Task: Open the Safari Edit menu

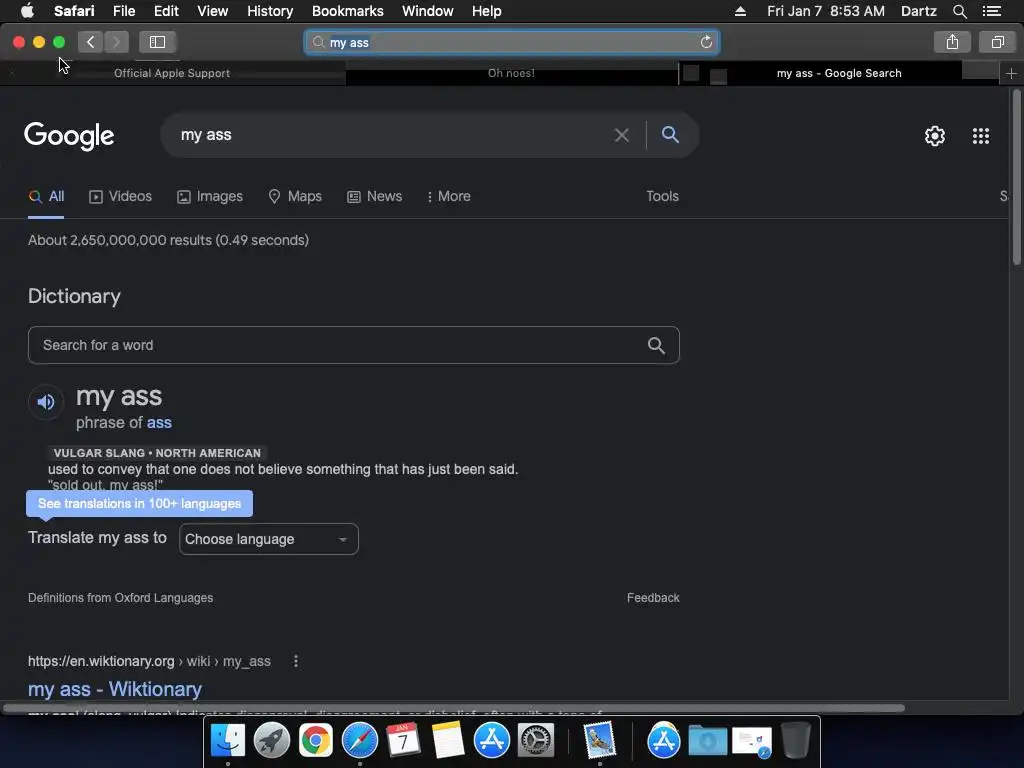Action: coord(166,11)
